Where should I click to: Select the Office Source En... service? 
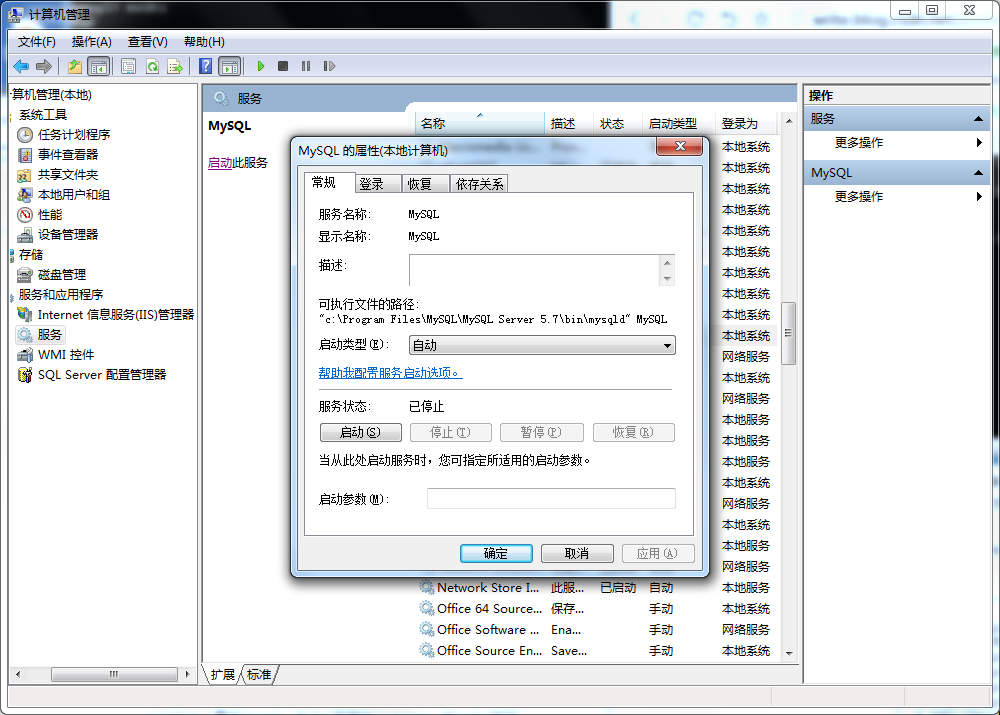tap(599, 651)
